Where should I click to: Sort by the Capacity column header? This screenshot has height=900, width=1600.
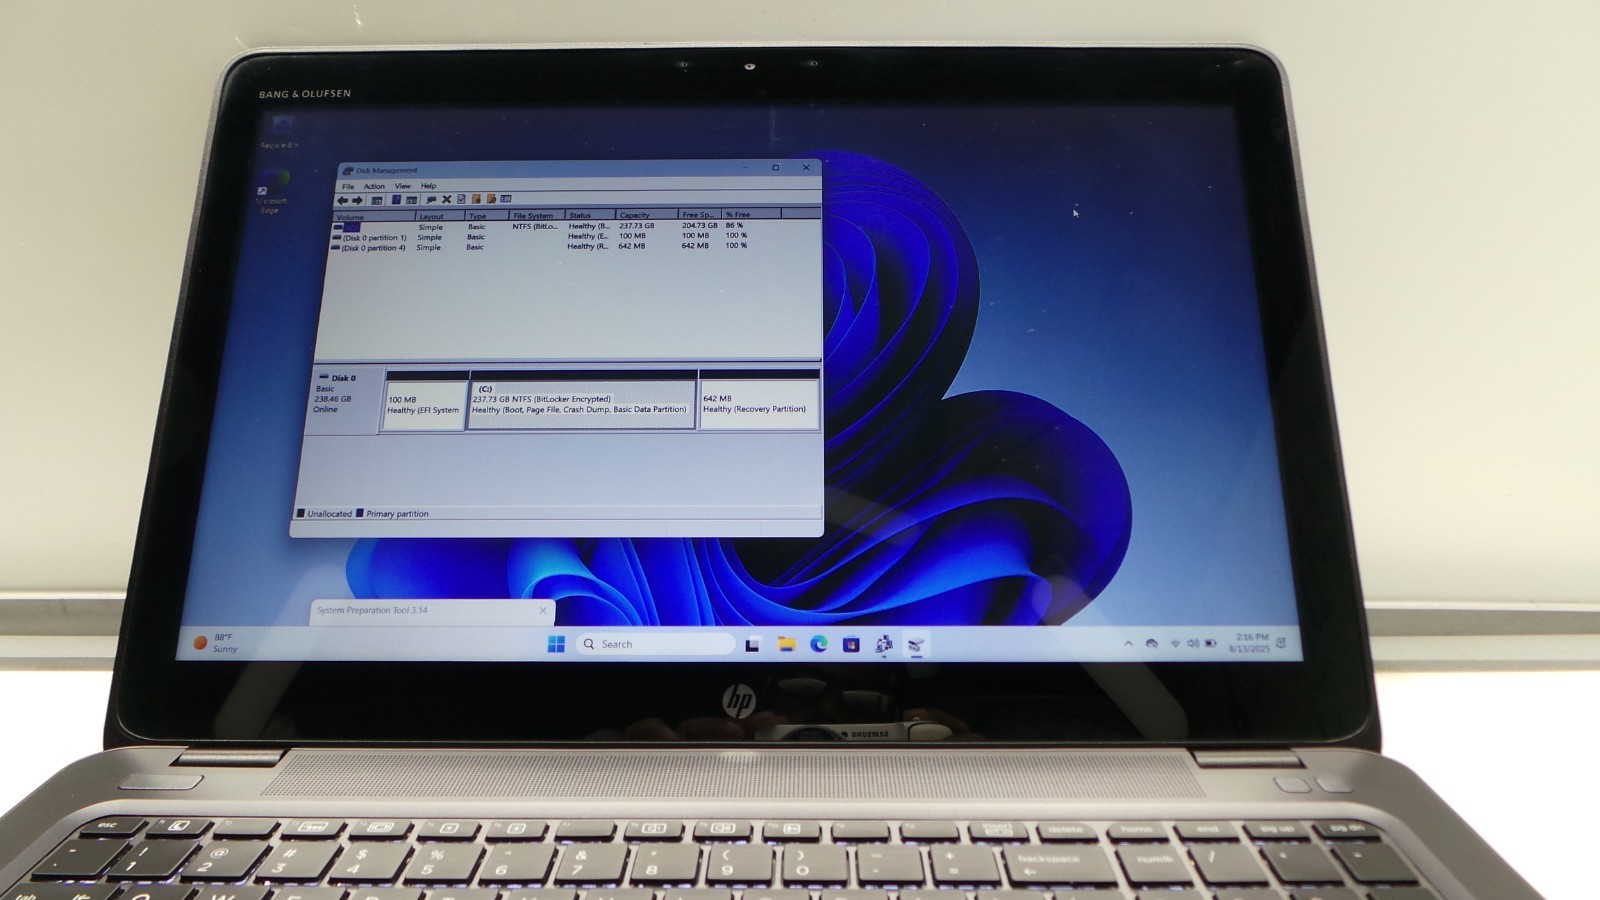[646, 215]
